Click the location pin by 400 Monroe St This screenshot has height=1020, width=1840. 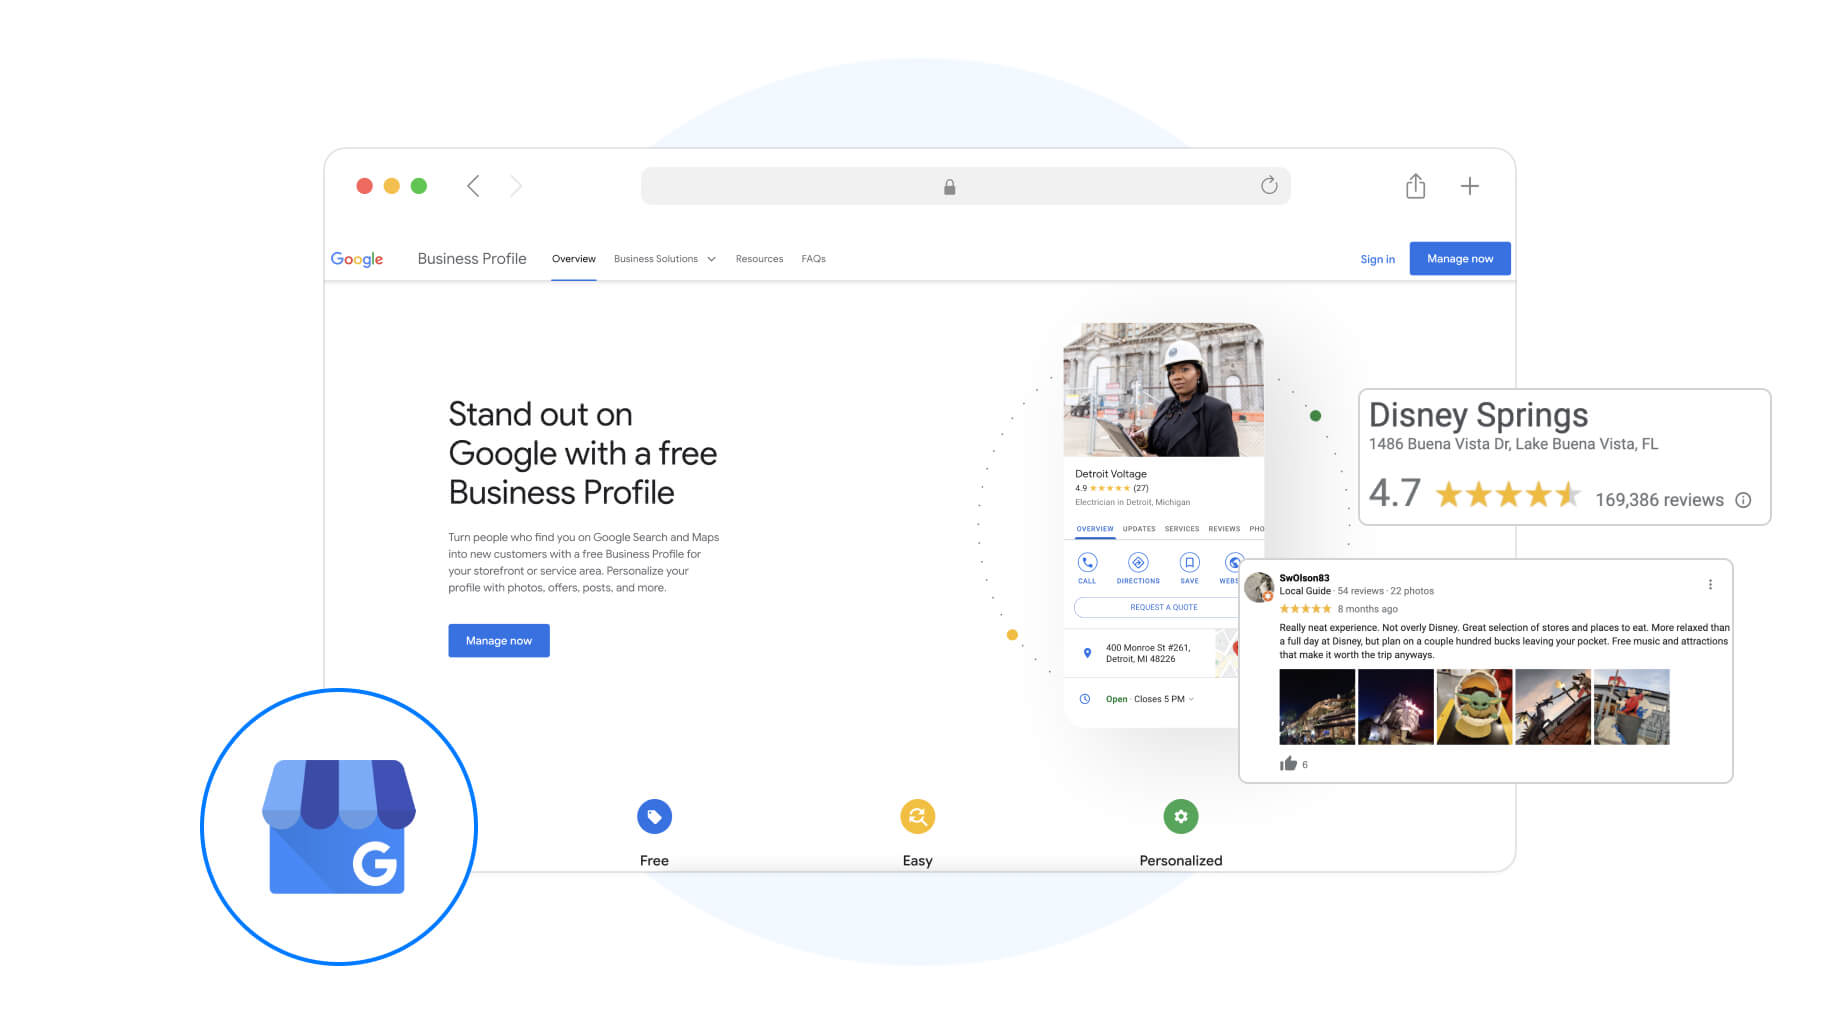pyautogui.click(x=1087, y=653)
